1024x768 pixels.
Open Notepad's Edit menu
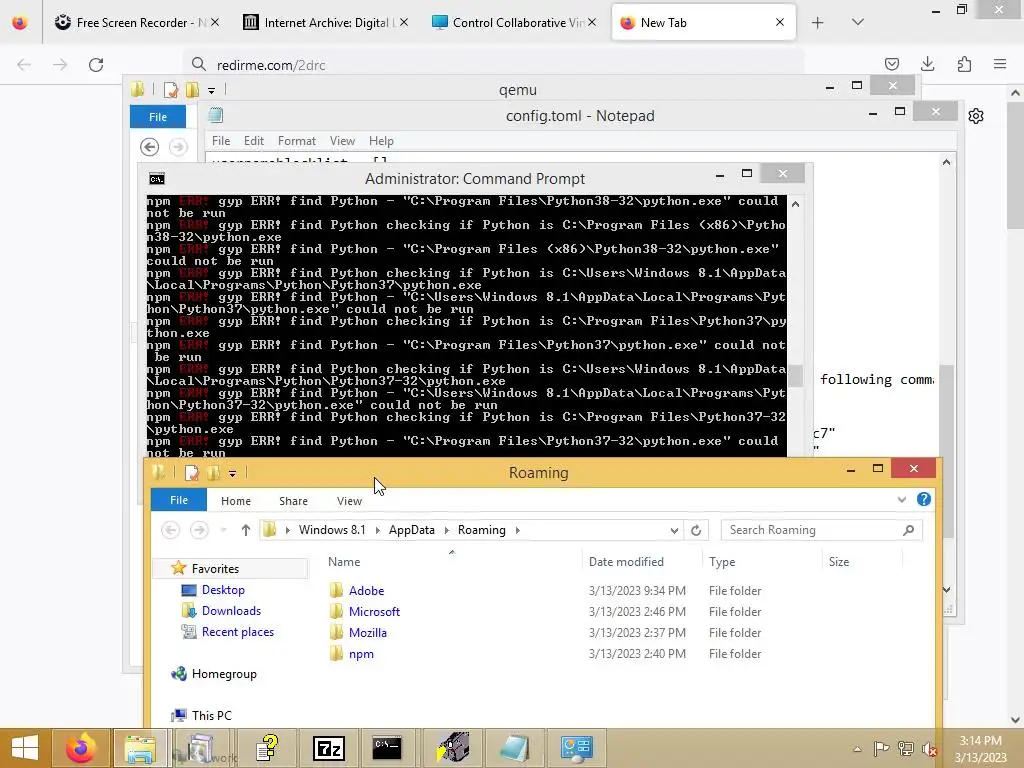253,141
